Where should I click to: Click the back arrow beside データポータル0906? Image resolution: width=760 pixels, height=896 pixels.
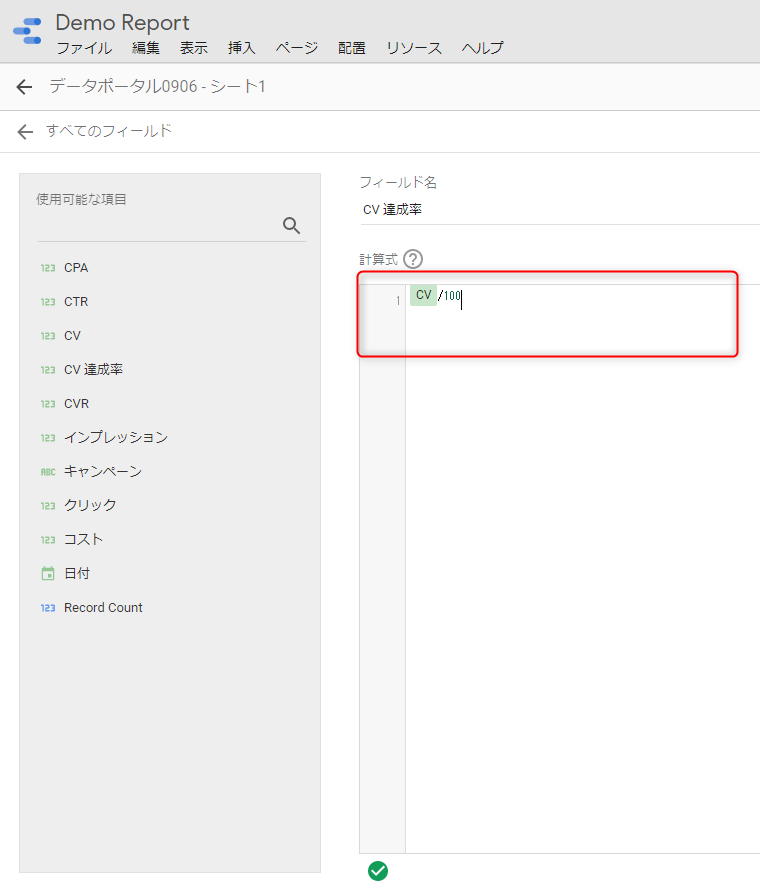tap(25, 87)
